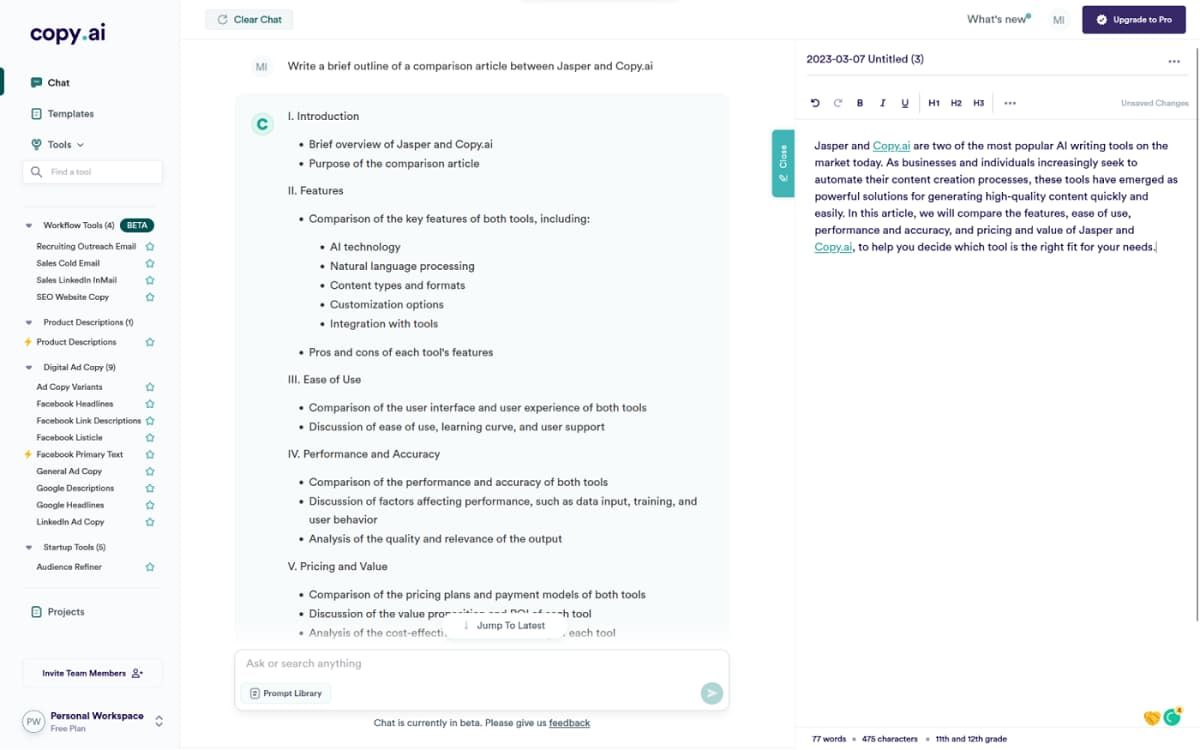Click the Upgrade to Pro button

[1134, 19]
